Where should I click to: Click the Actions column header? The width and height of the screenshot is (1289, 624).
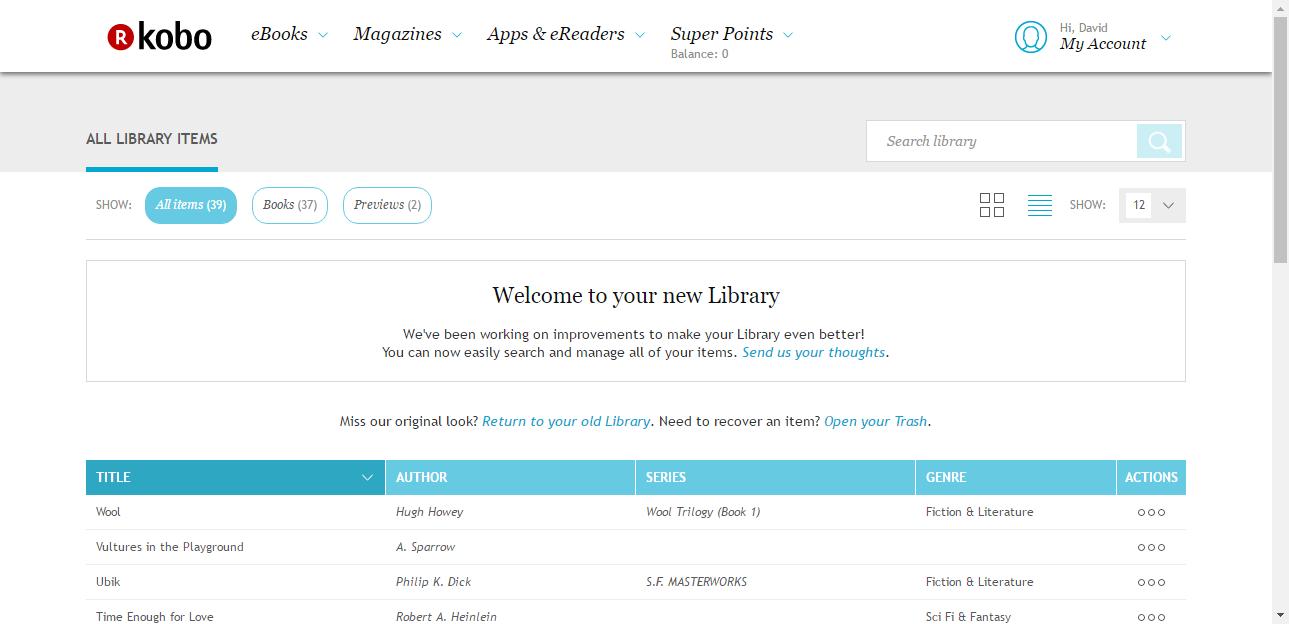click(1151, 477)
